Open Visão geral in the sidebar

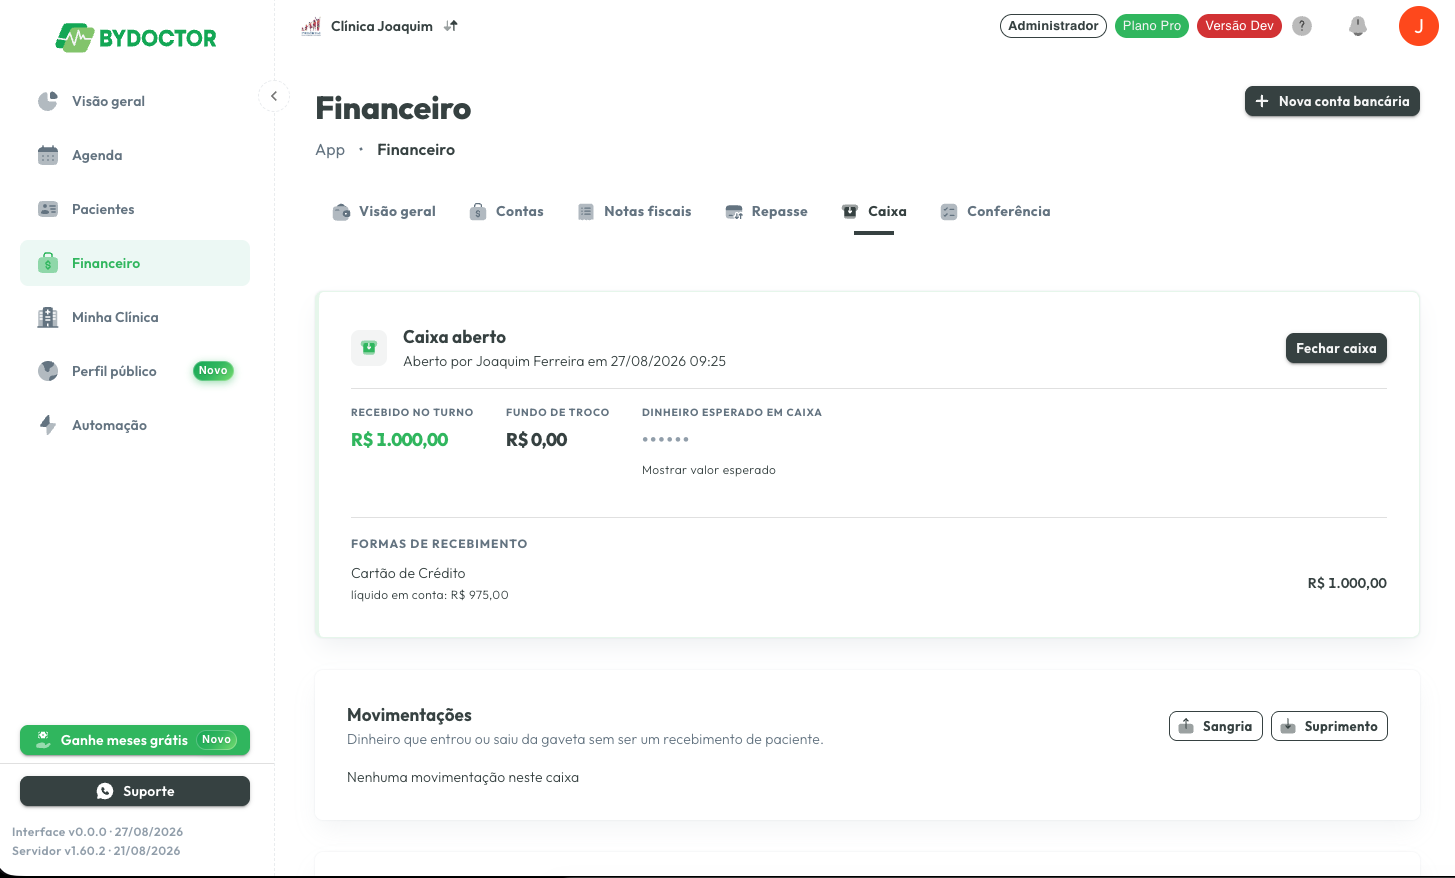(x=135, y=101)
